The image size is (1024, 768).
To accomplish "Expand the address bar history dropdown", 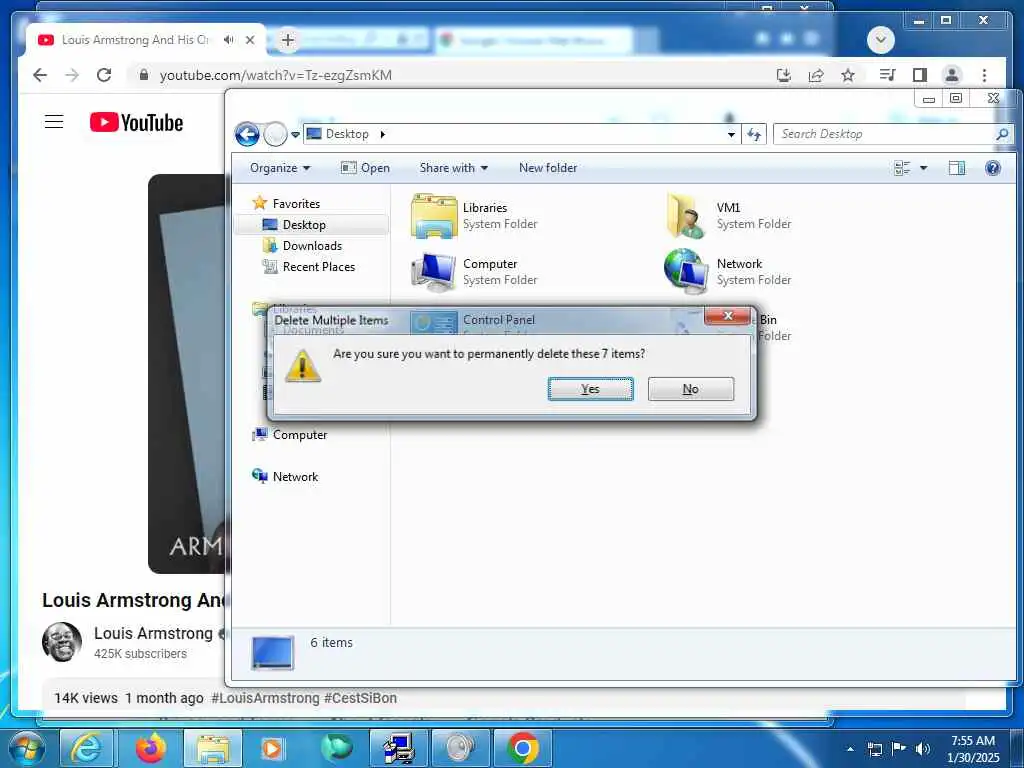I will point(731,135).
